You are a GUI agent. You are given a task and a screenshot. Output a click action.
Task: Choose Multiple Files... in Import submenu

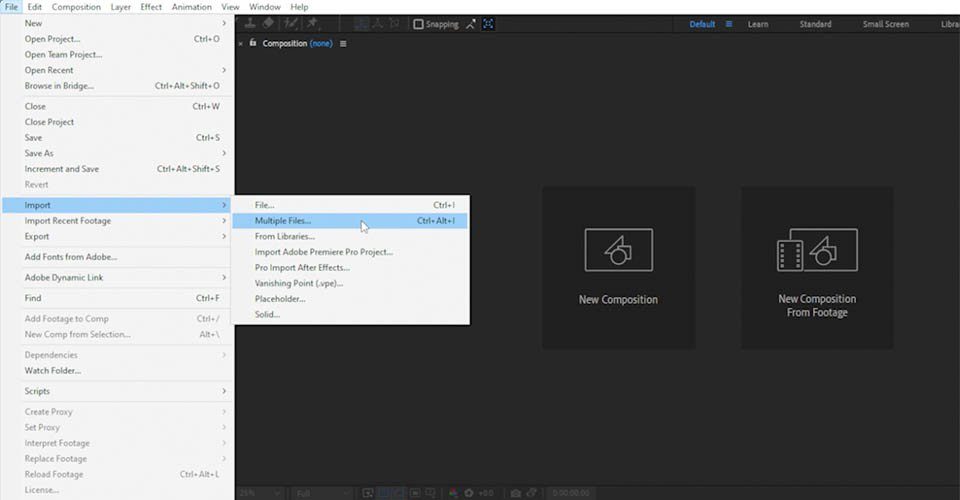click(350, 220)
